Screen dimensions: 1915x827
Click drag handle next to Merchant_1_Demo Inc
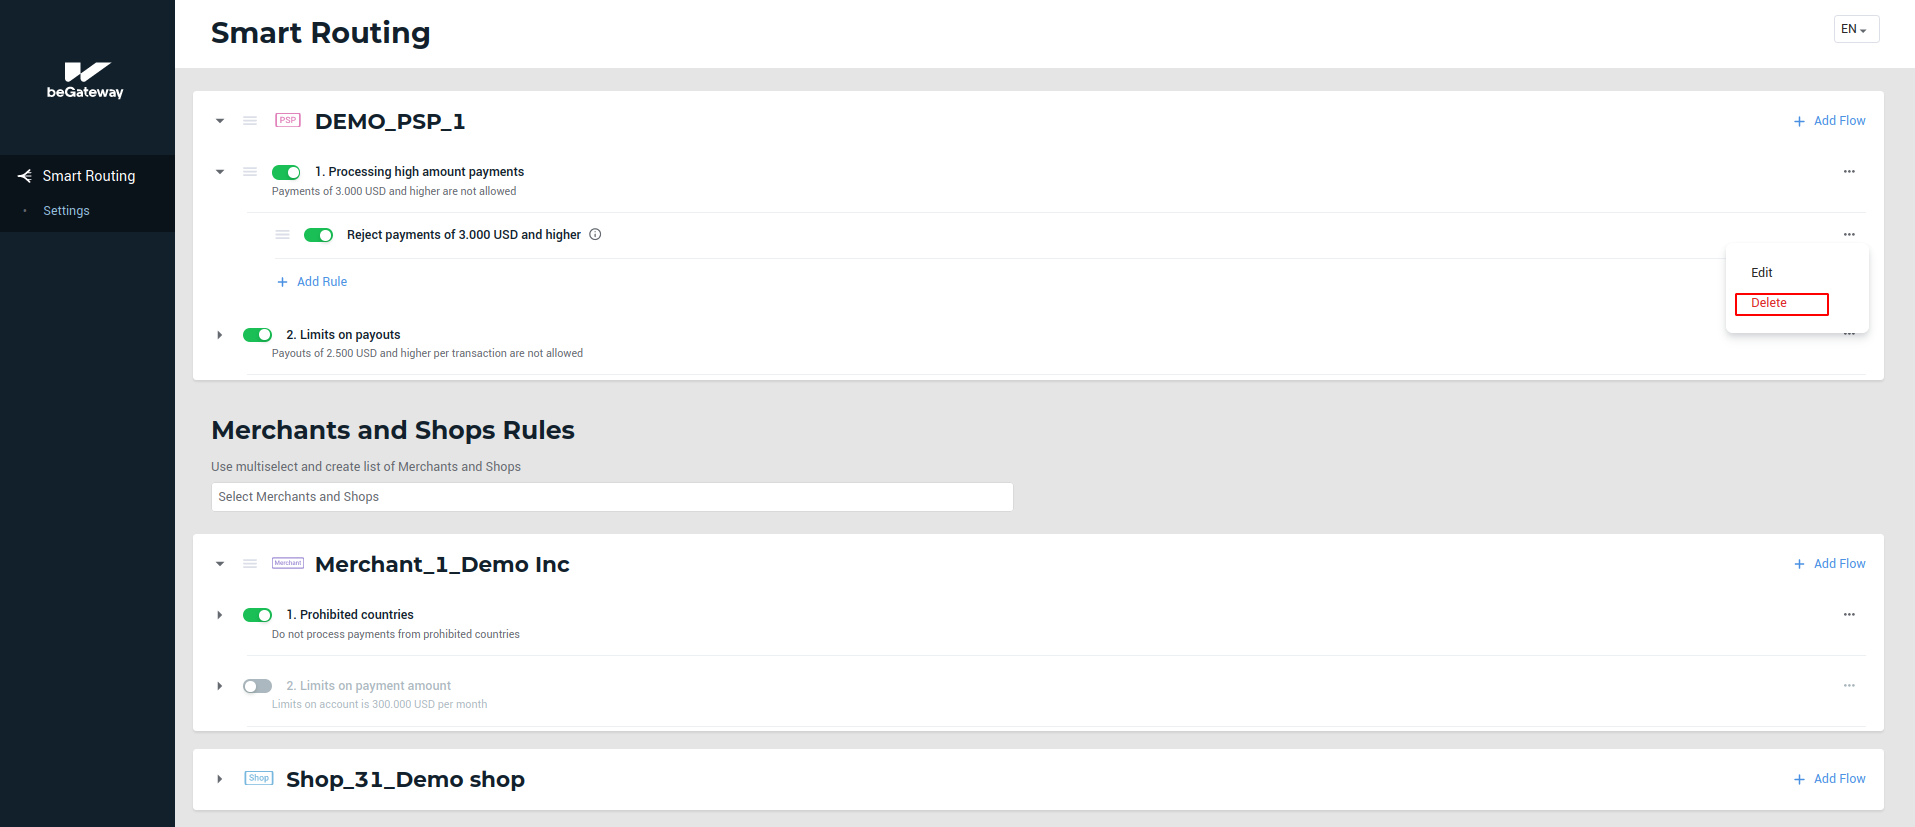[x=250, y=564]
